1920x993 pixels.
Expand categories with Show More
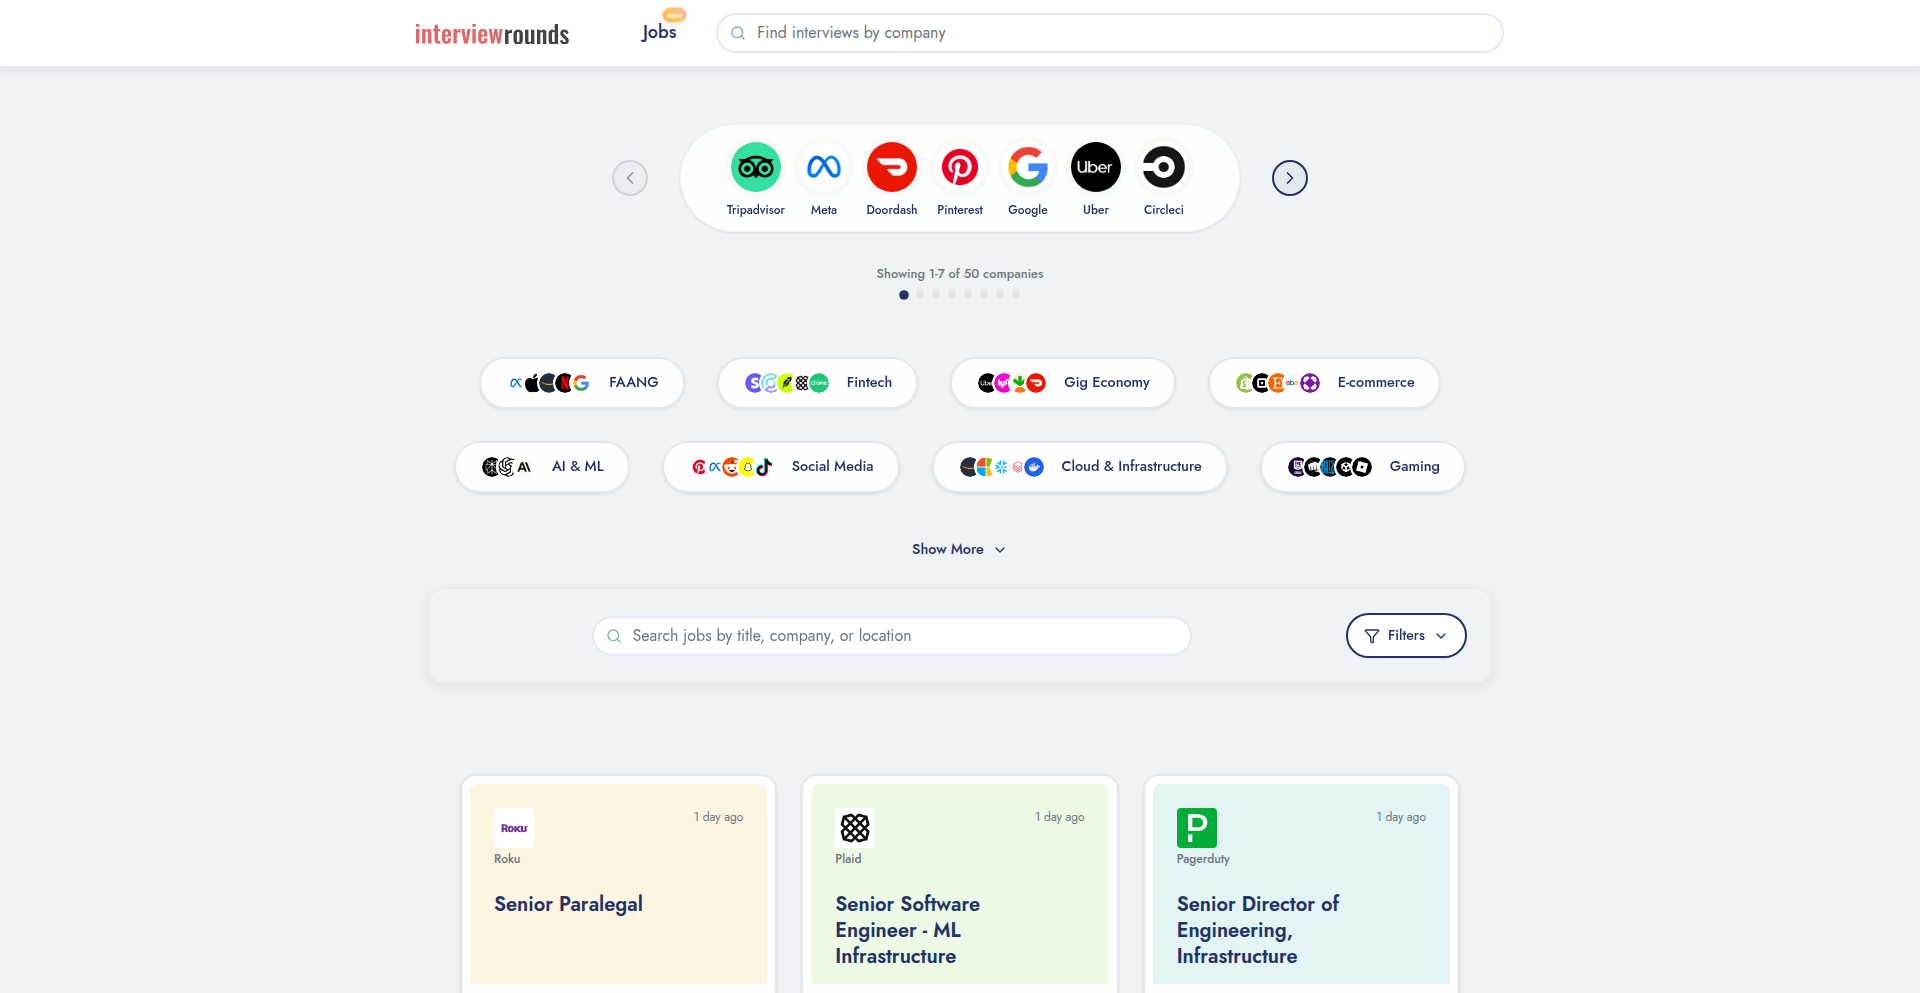(x=959, y=549)
